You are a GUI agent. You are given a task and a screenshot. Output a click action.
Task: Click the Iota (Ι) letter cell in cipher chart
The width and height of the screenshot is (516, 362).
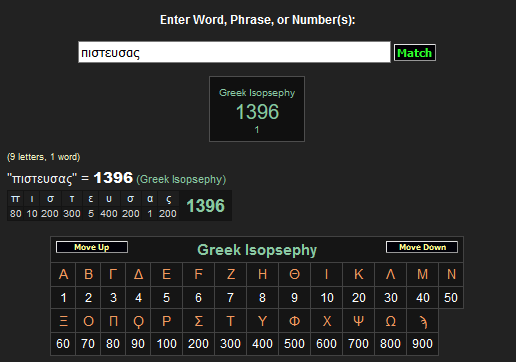tap(327, 274)
